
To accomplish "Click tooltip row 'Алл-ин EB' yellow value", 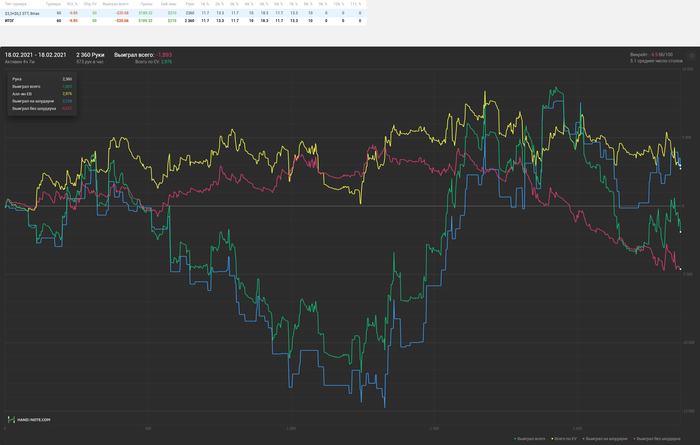I will point(67,94).
